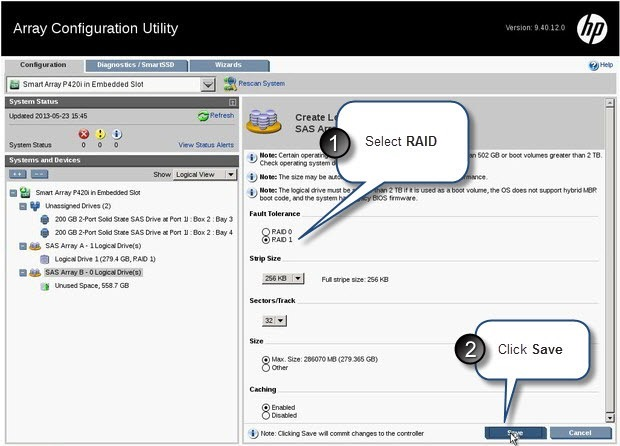Switch to the Diagnostics / SmartSSD tab
This screenshot has width=620, height=446.
point(136,65)
